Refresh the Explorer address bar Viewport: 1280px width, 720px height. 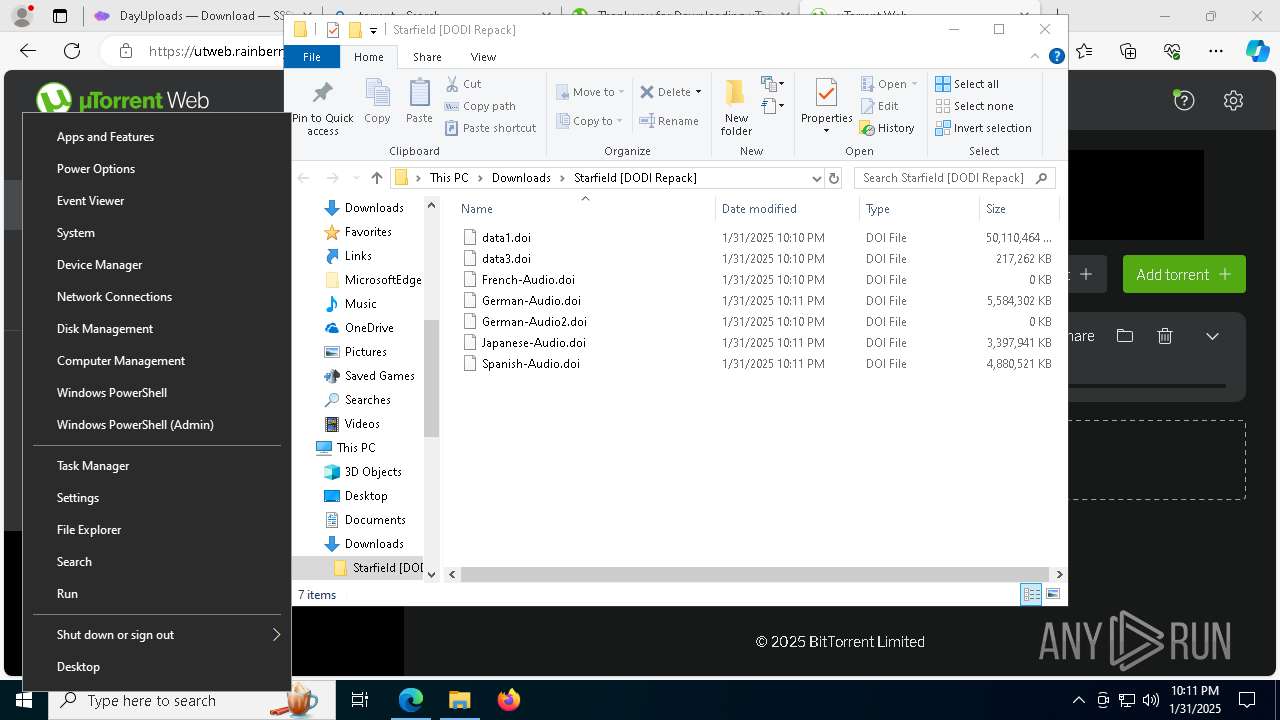(834, 178)
